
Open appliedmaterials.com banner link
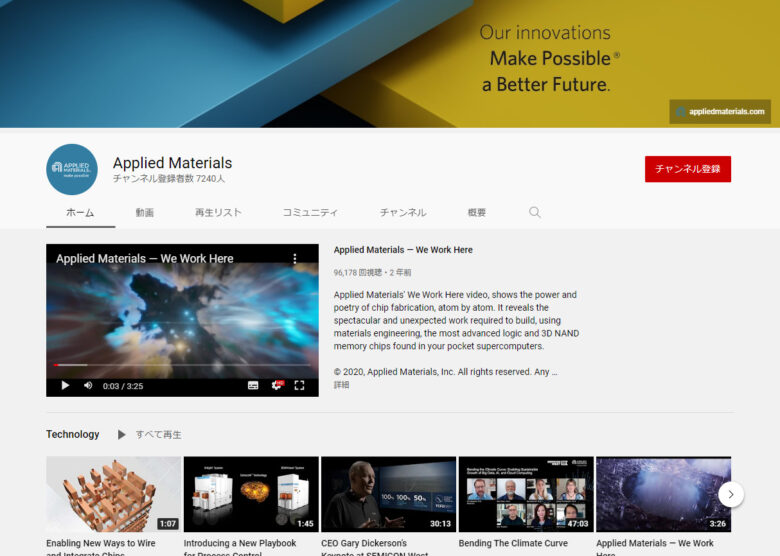point(720,111)
